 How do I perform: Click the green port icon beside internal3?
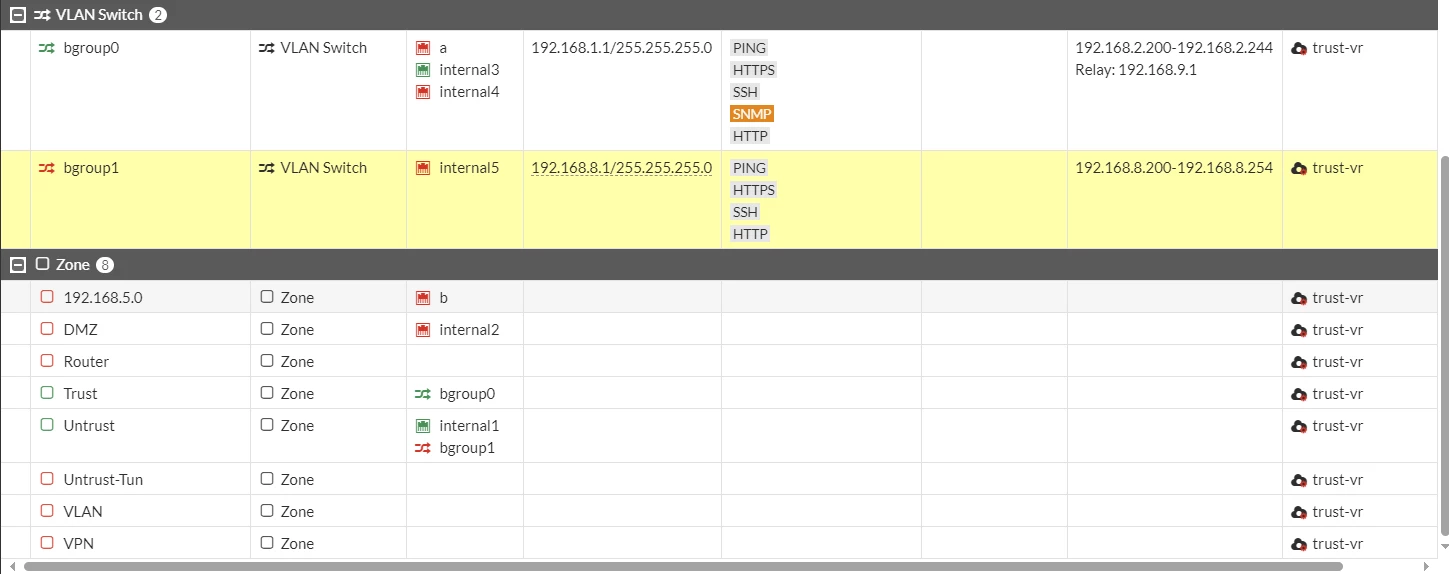coord(422,70)
